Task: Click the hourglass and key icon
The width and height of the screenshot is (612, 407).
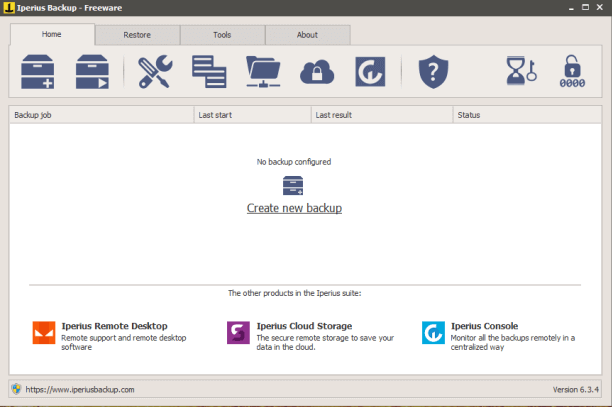Action: 518,72
